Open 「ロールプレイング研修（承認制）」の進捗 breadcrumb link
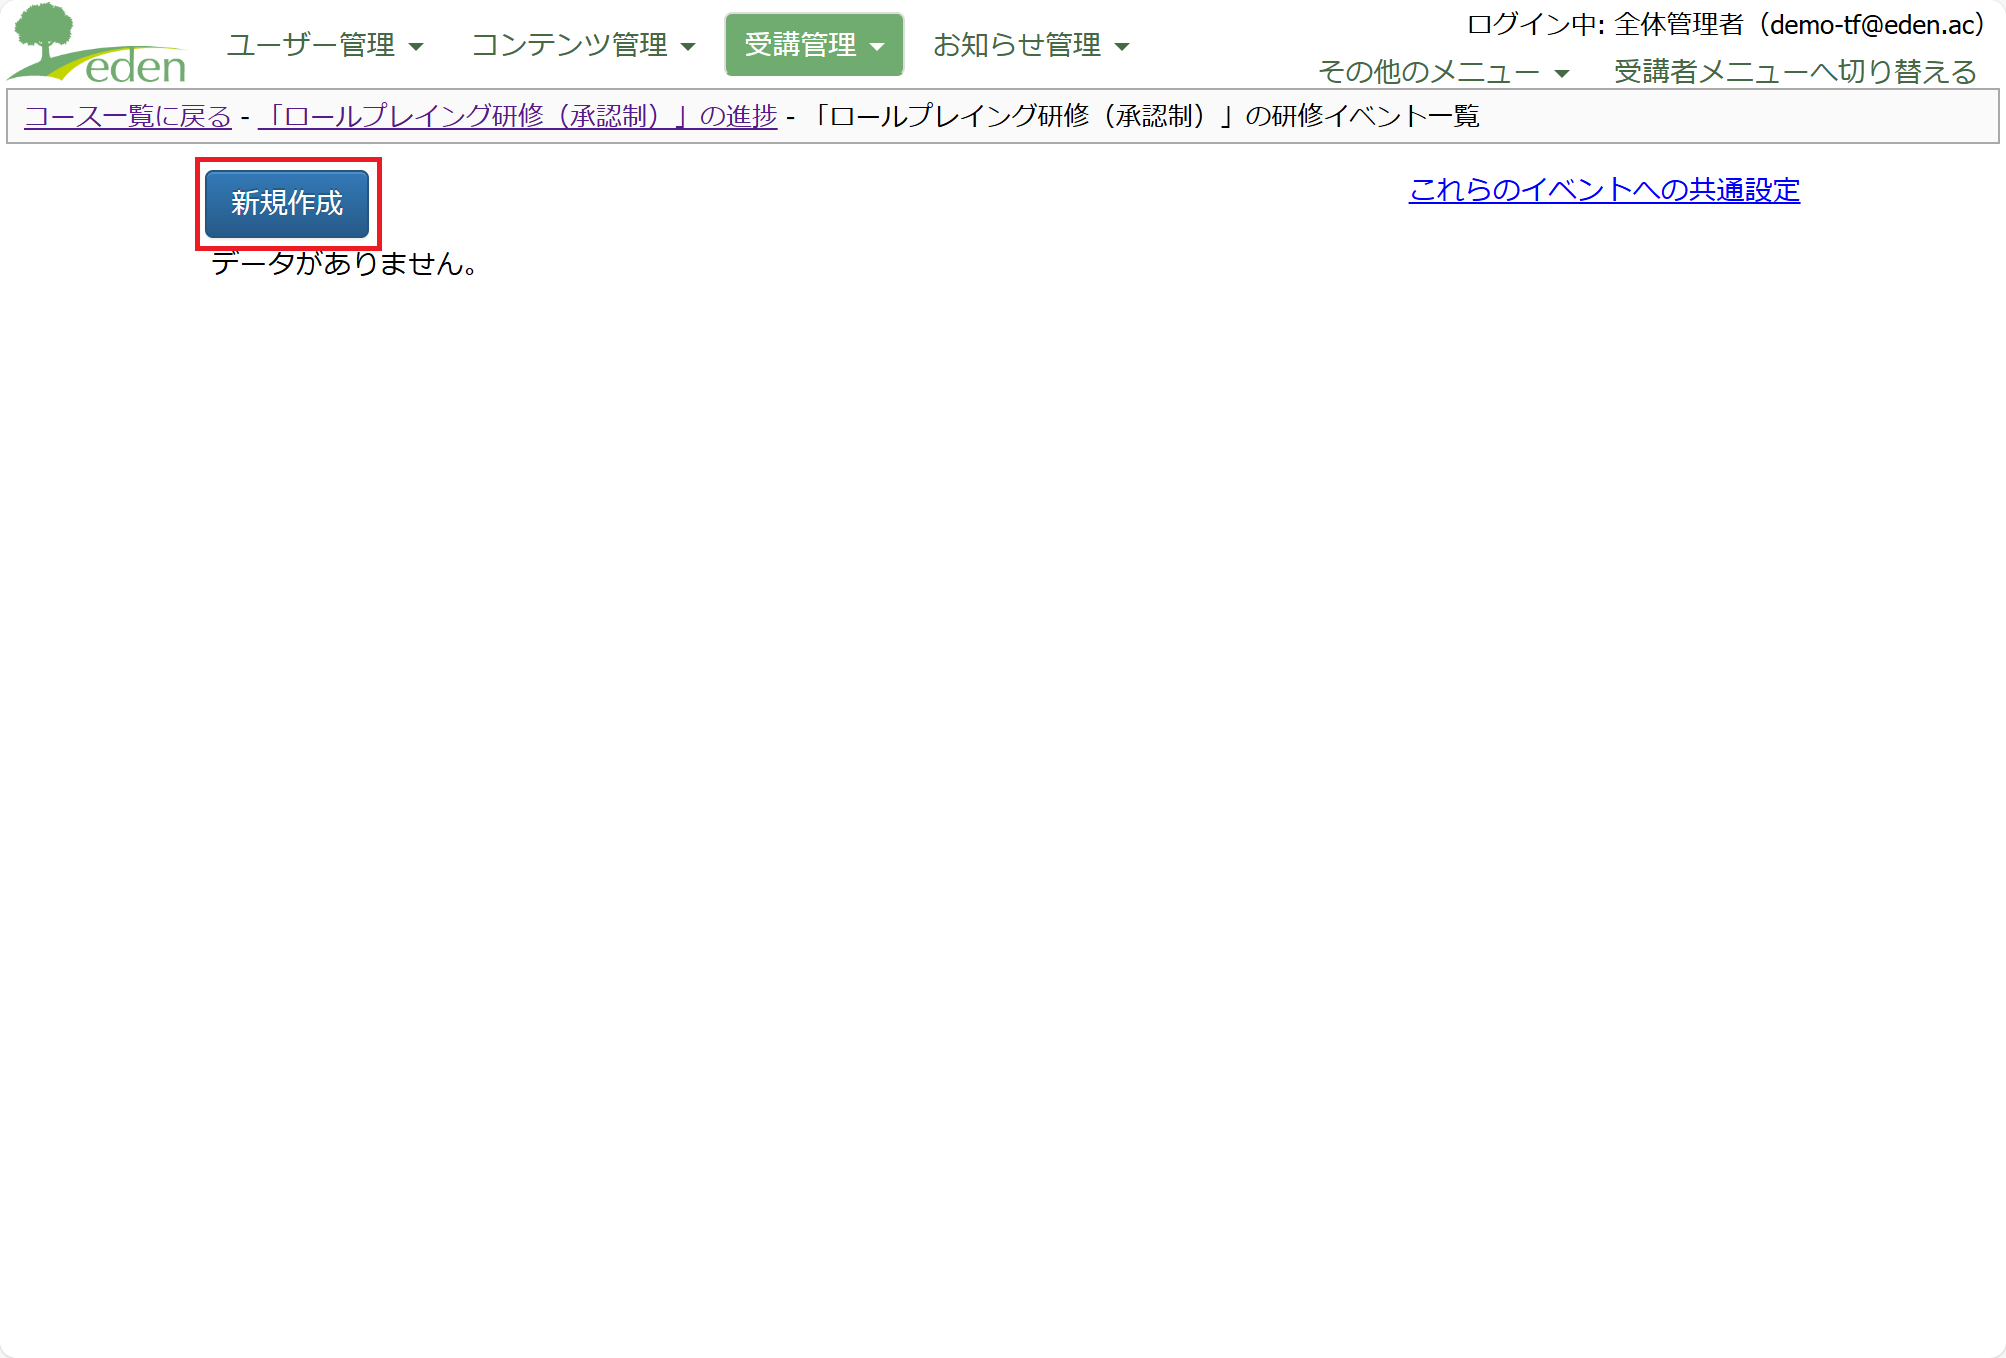2006x1358 pixels. pyautogui.click(x=517, y=117)
